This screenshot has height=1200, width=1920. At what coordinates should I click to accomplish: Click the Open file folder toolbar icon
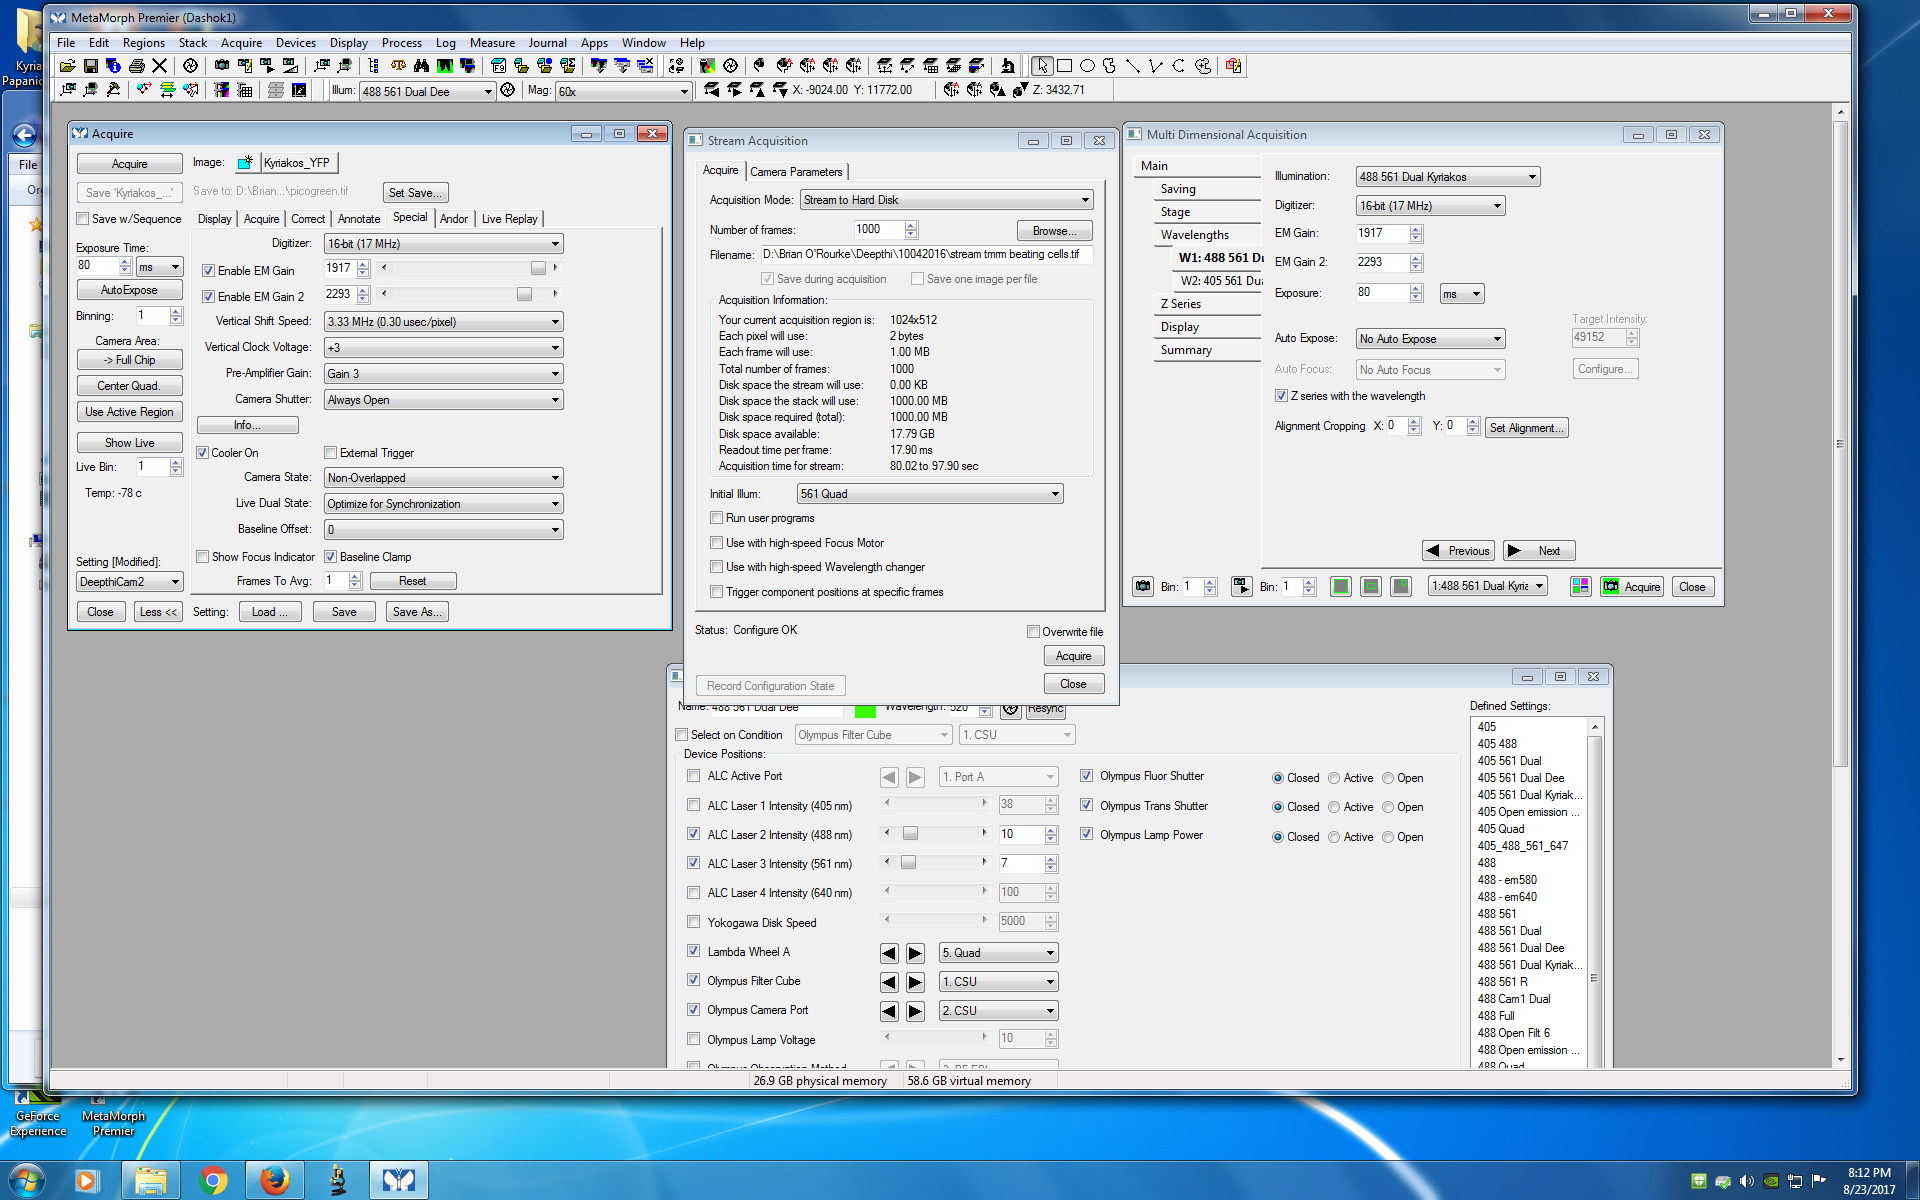click(x=67, y=66)
